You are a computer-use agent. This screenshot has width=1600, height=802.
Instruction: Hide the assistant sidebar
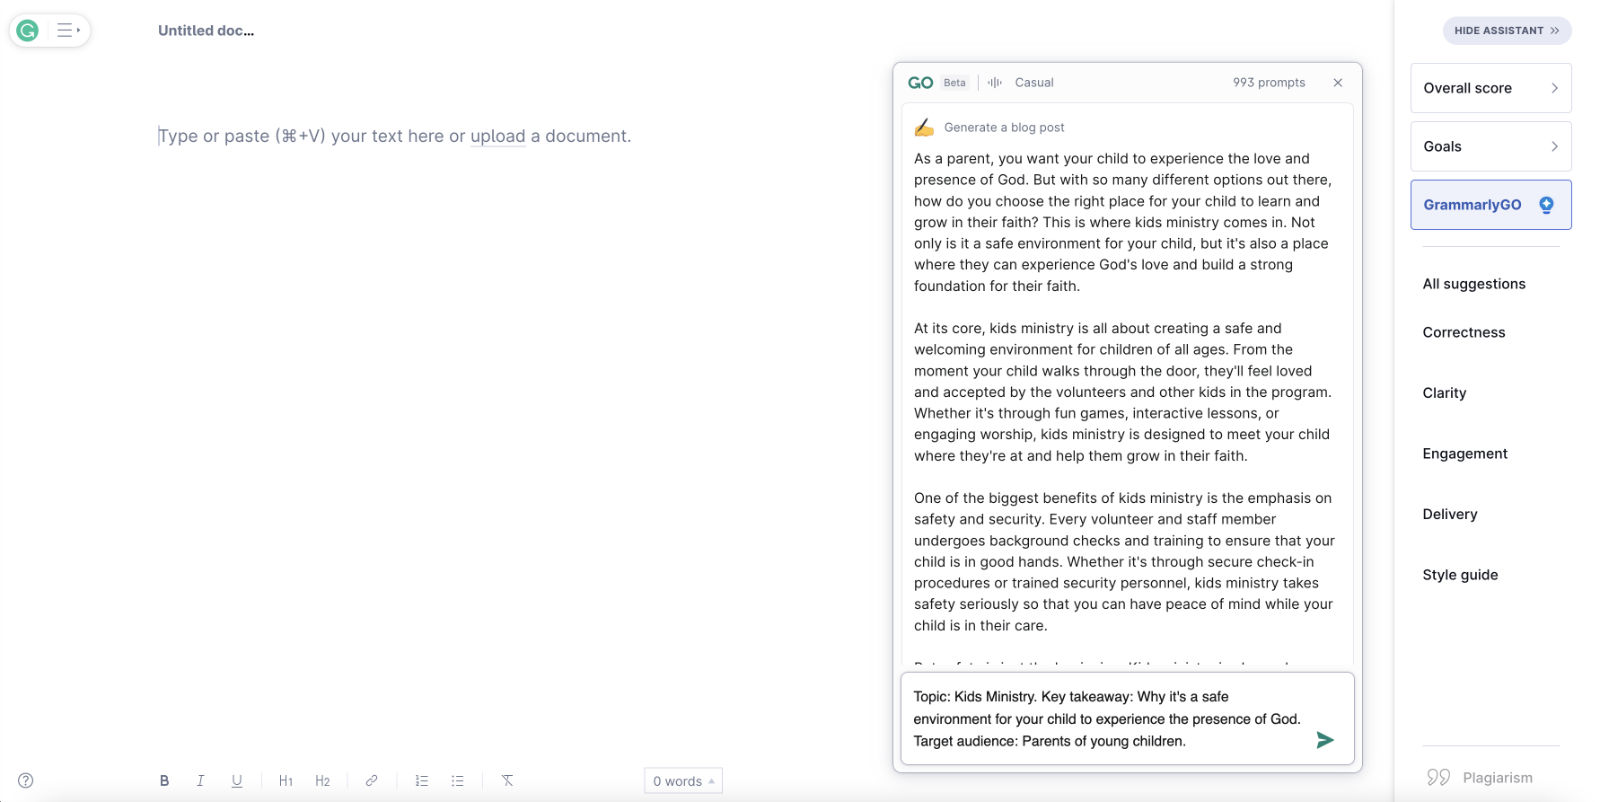(1507, 31)
